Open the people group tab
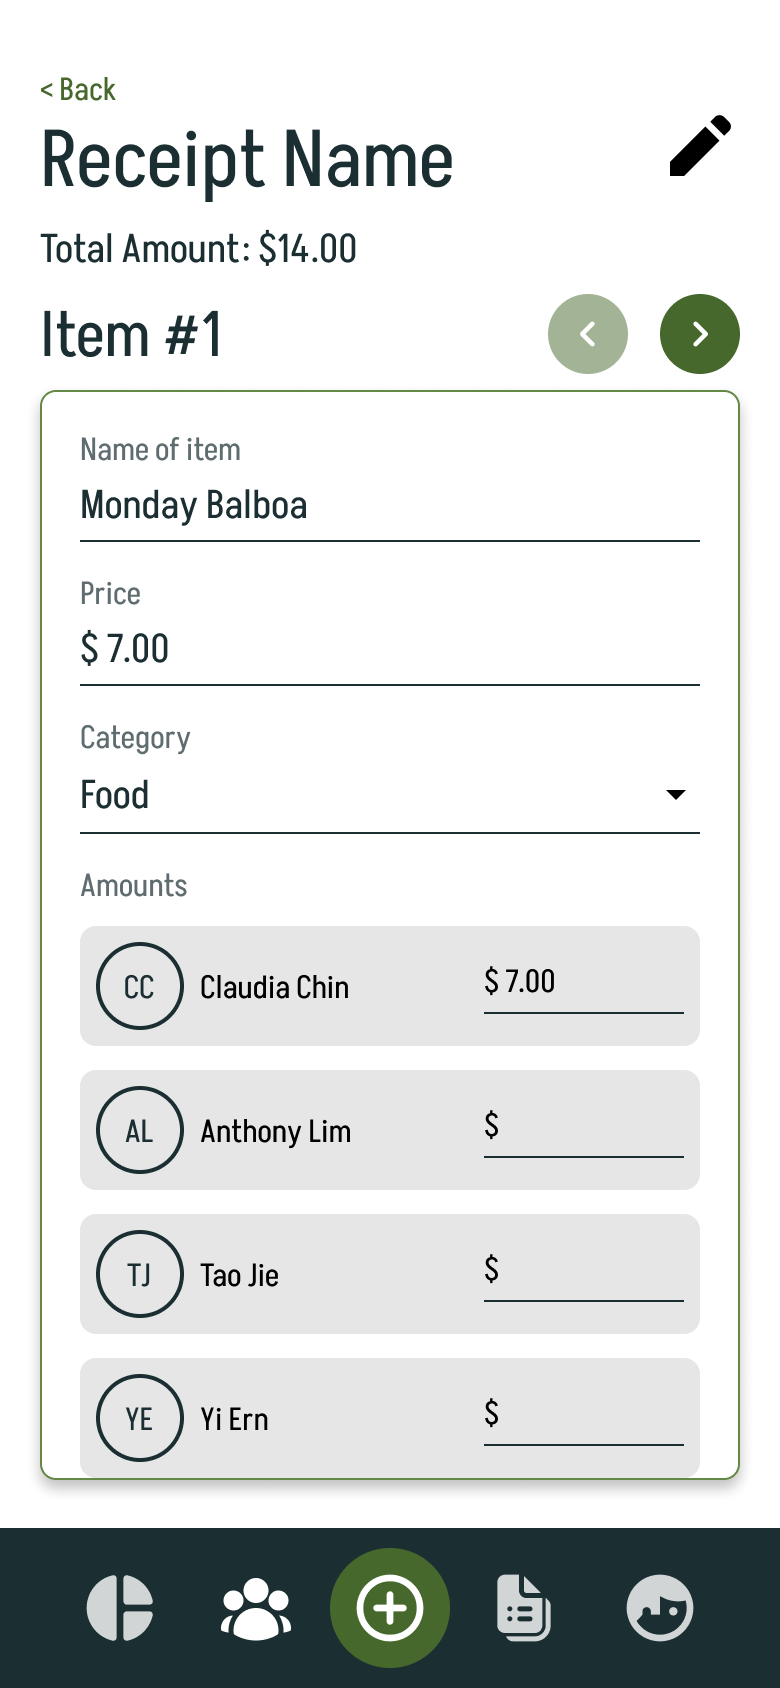Image resolution: width=780 pixels, height=1688 pixels. [256, 1608]
